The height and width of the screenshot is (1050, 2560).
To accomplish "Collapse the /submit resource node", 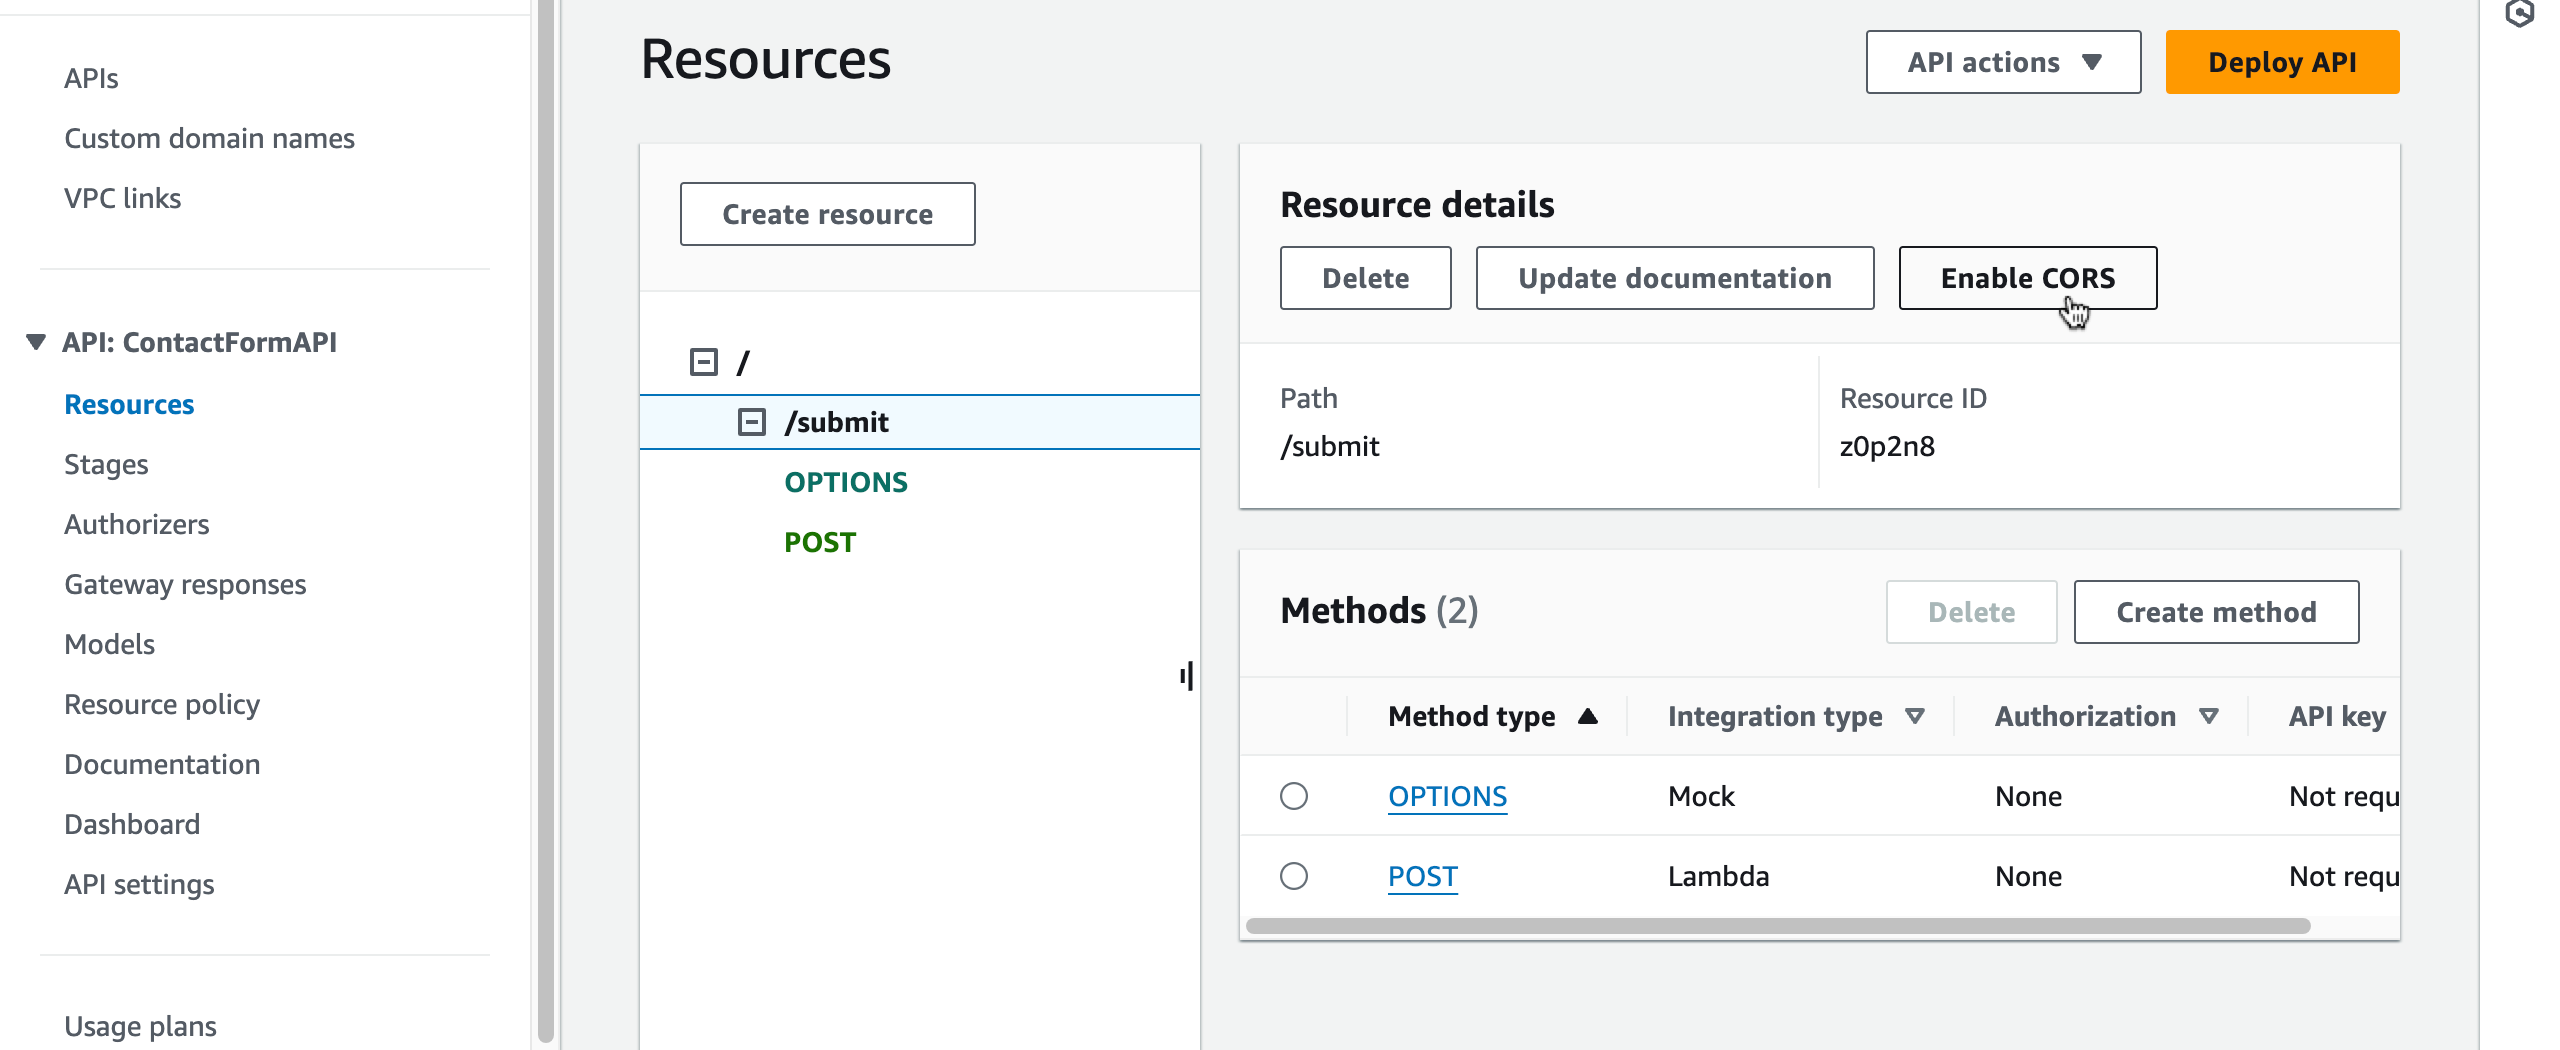I will (x=752, y=422).
